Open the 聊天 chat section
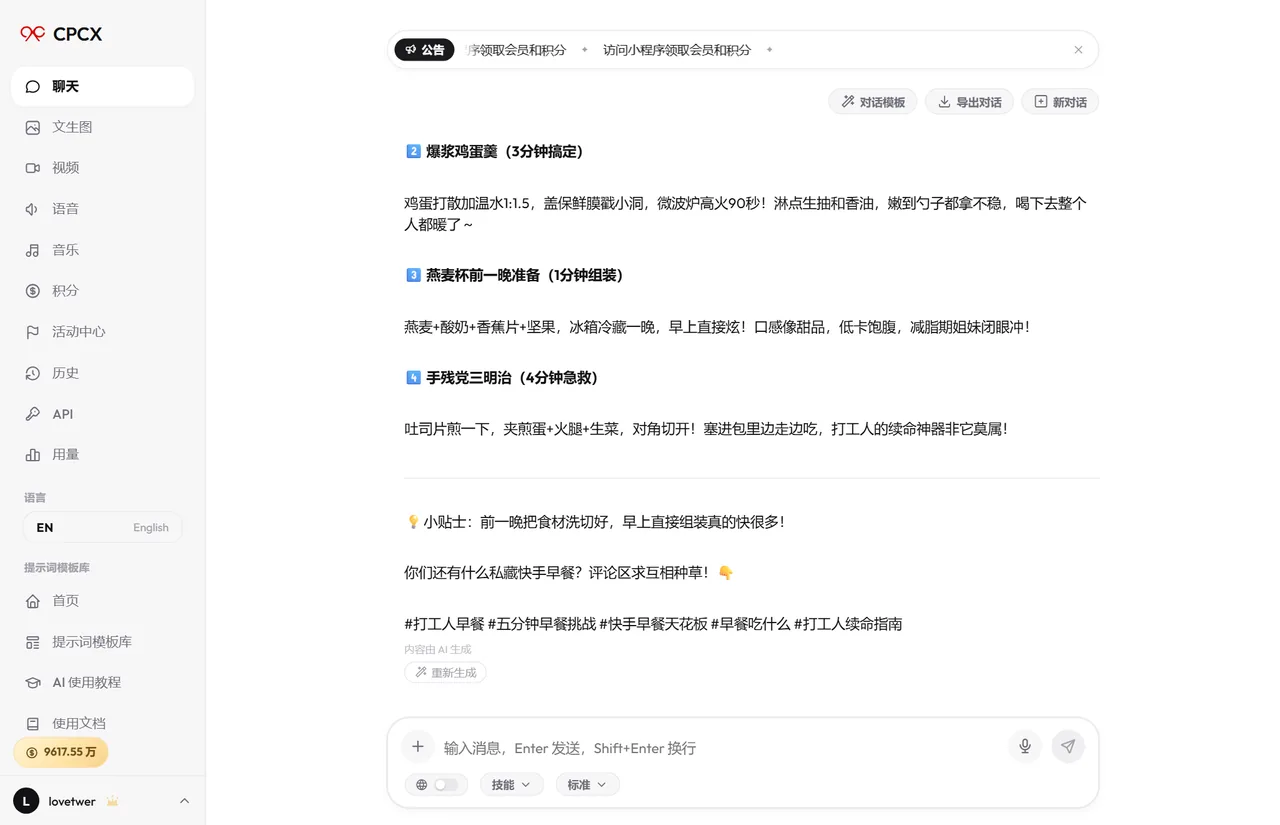The height and width of the screenshot is (825, 1280). click(102, 86)
